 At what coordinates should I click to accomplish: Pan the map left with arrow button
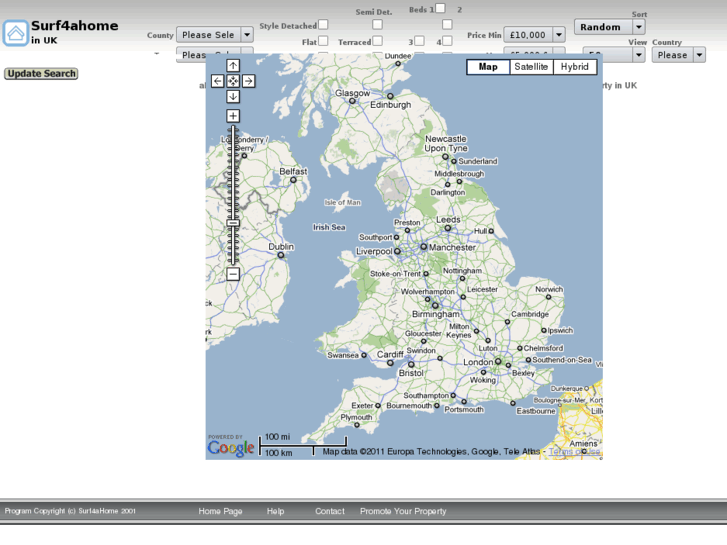[217, 81]
